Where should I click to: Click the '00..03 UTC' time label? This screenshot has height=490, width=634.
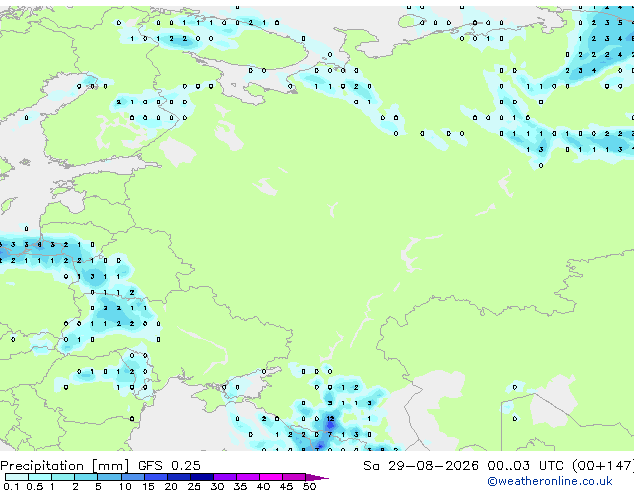pyautogui.click(x=525, y=466)
